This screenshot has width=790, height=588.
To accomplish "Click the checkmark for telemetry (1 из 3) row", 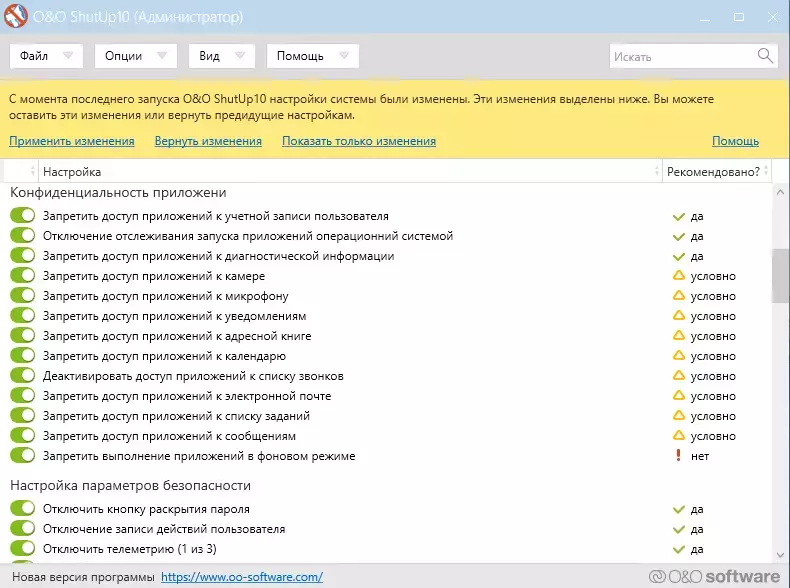I will point(679,549).
